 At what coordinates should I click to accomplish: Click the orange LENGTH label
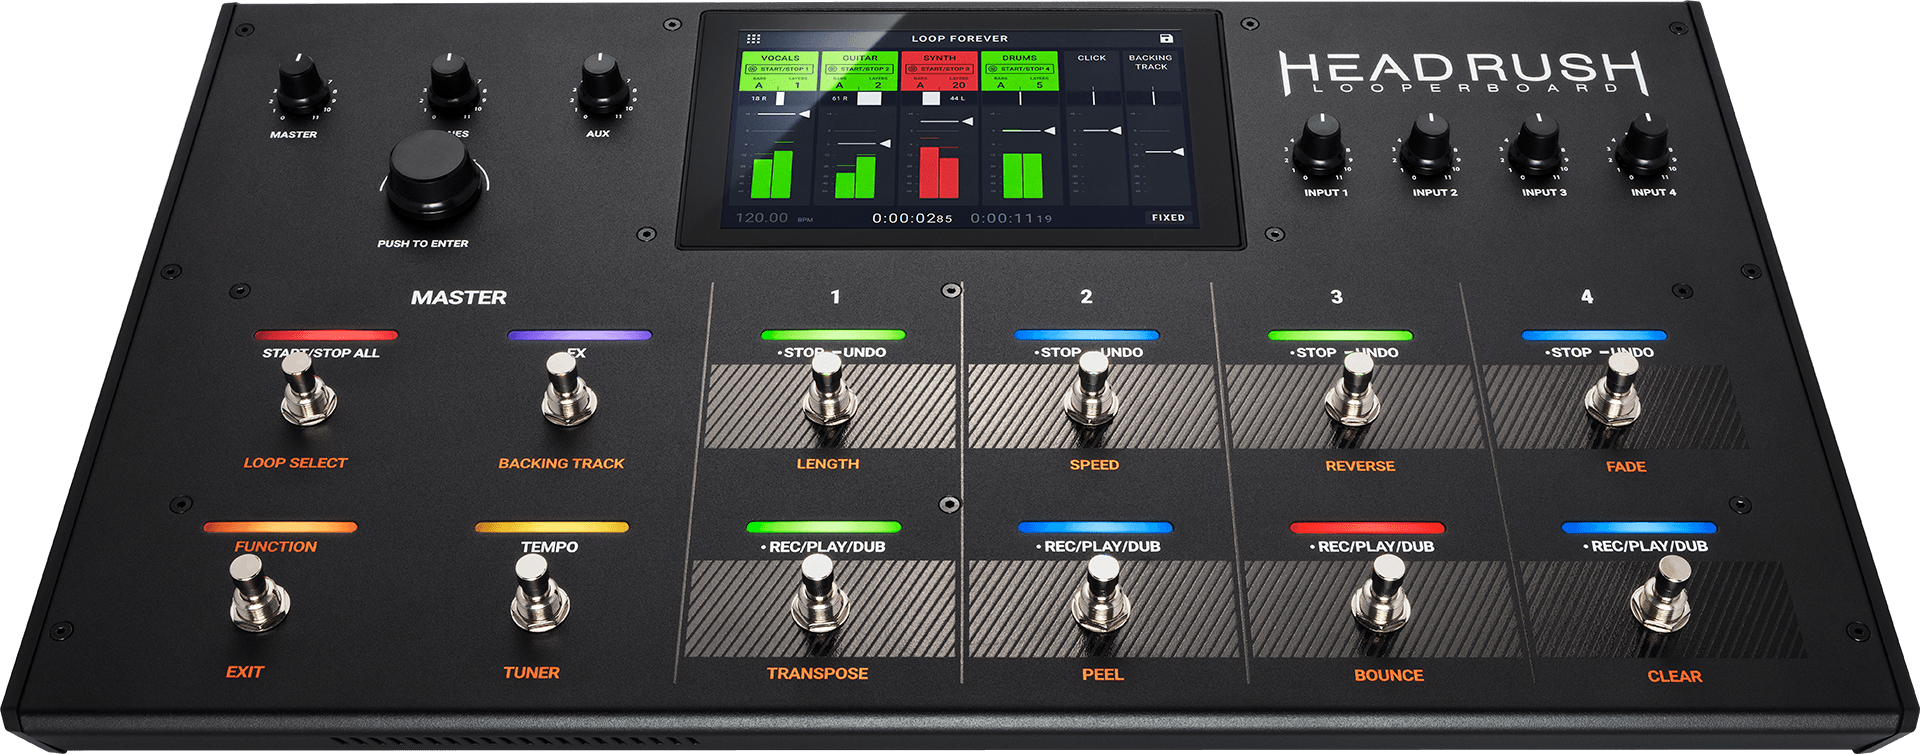[x=828, y=464]
